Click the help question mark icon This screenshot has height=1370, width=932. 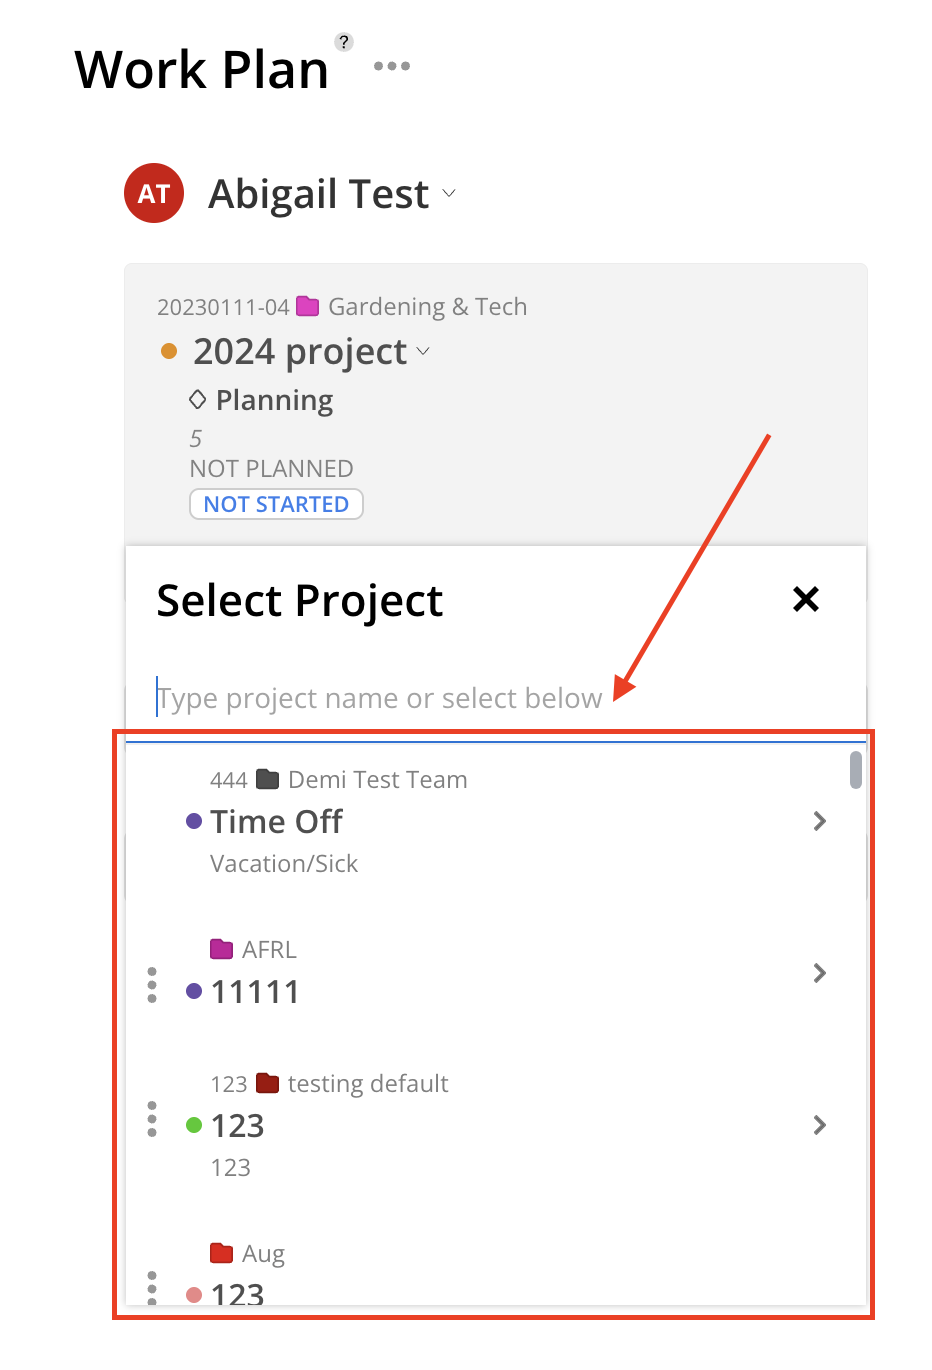(344, 42)
